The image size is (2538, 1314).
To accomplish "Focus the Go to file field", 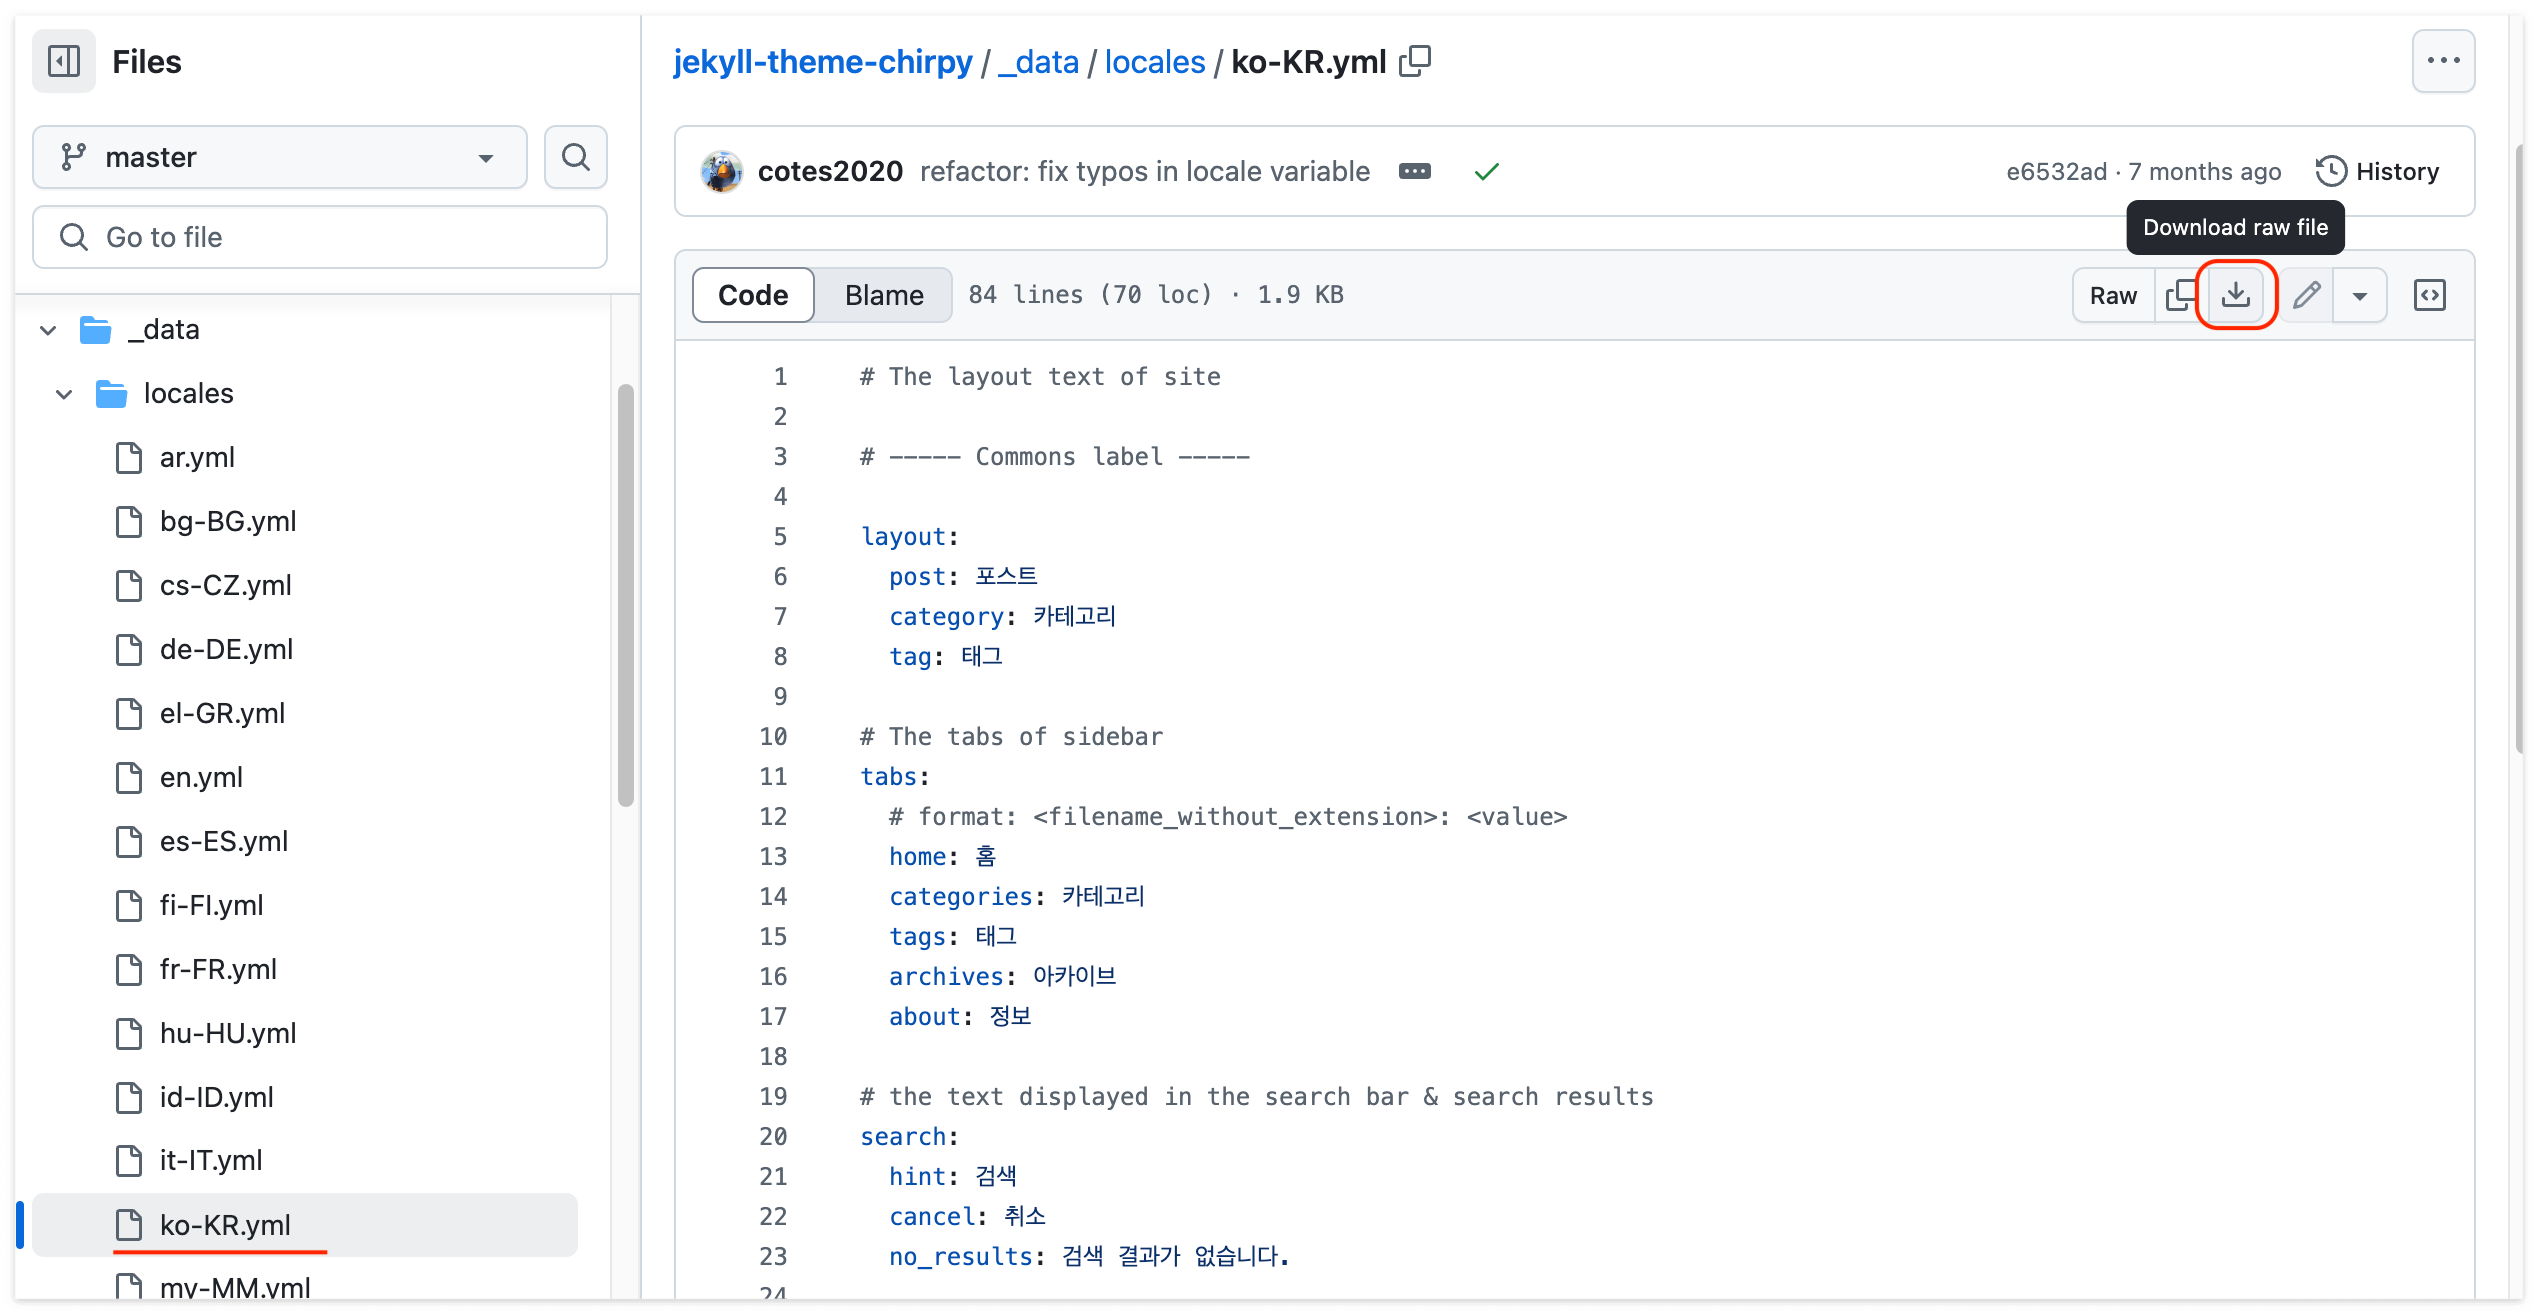I will click(320, 237).
